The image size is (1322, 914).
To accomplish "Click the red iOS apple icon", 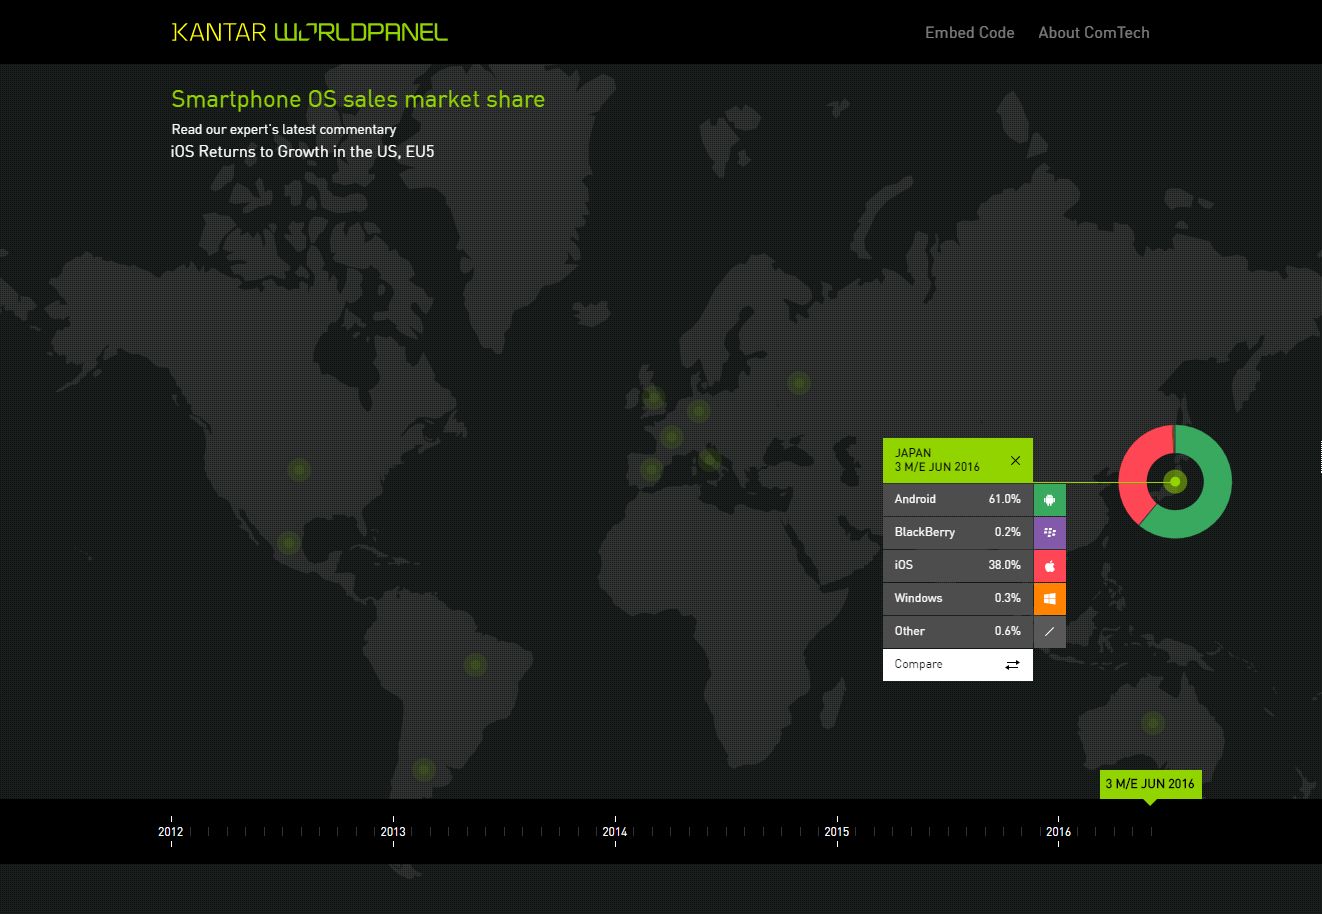I will click(1049, 566).
